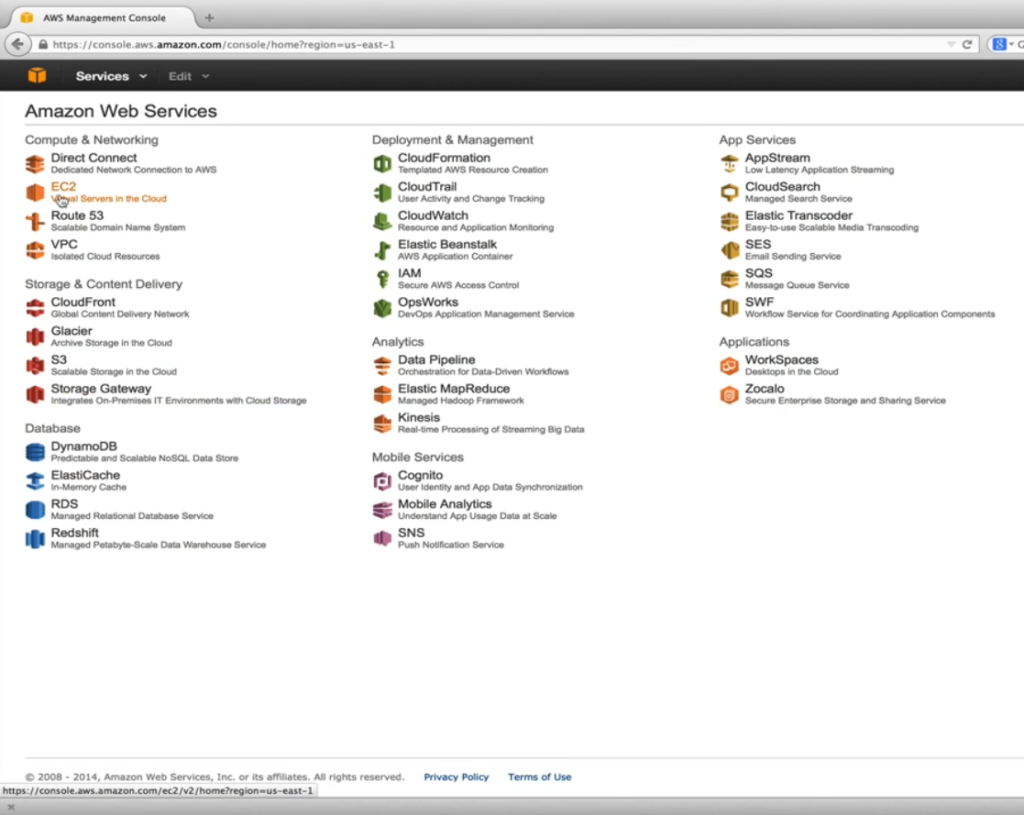Click the Terms of Use link
The width and height of the screenshot is (1024, 815).
click(x=540, y=776)
